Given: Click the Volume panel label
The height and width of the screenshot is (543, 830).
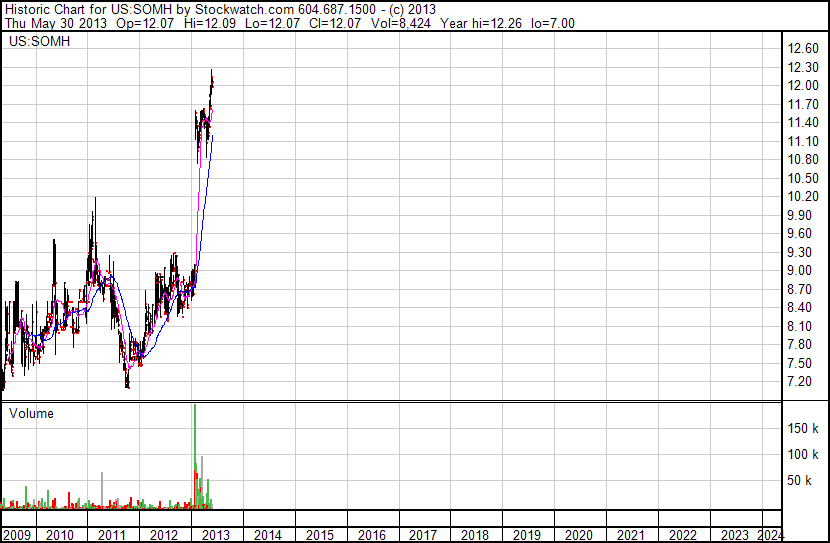Looking at the screenshot, I should (31, 413).
